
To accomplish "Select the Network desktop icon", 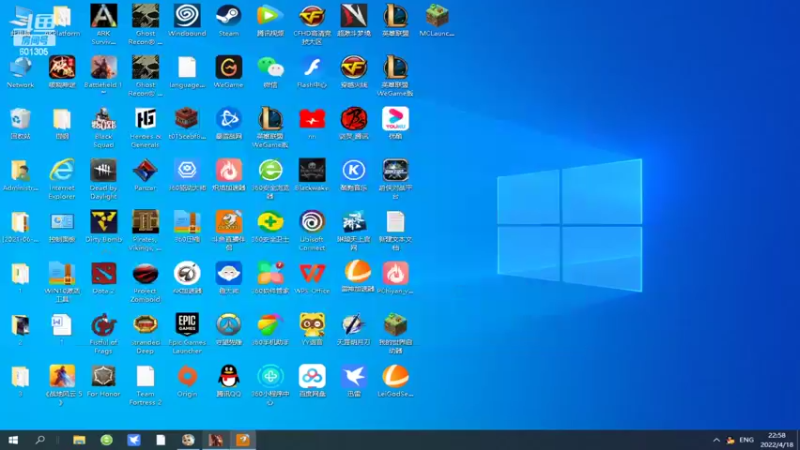I will pyautogui.click(x=20, y=72).
